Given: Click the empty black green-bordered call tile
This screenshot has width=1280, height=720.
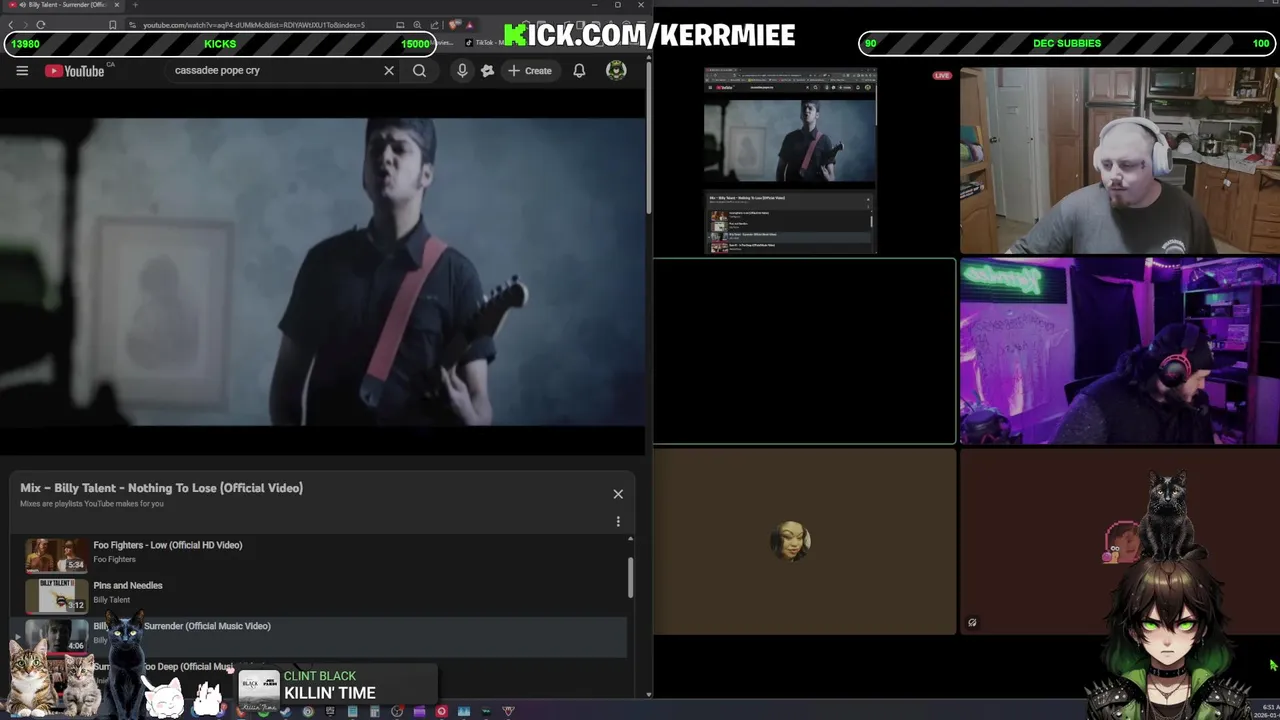Looking at the screenshot, I should (x=805, y=351).
